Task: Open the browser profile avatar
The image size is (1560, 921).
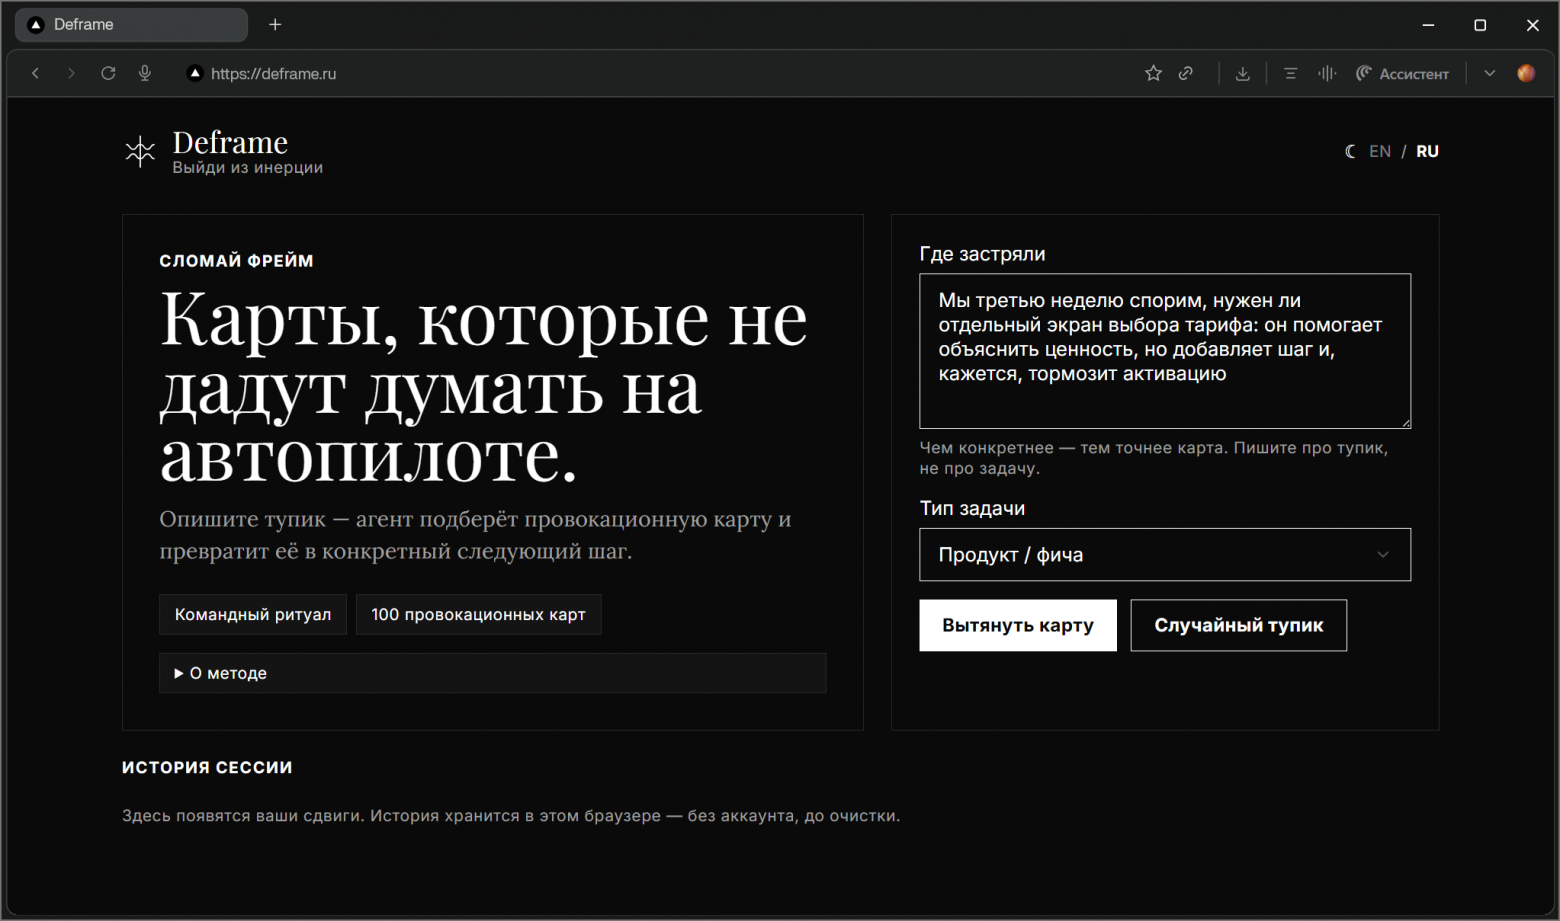Action: 1526,73
